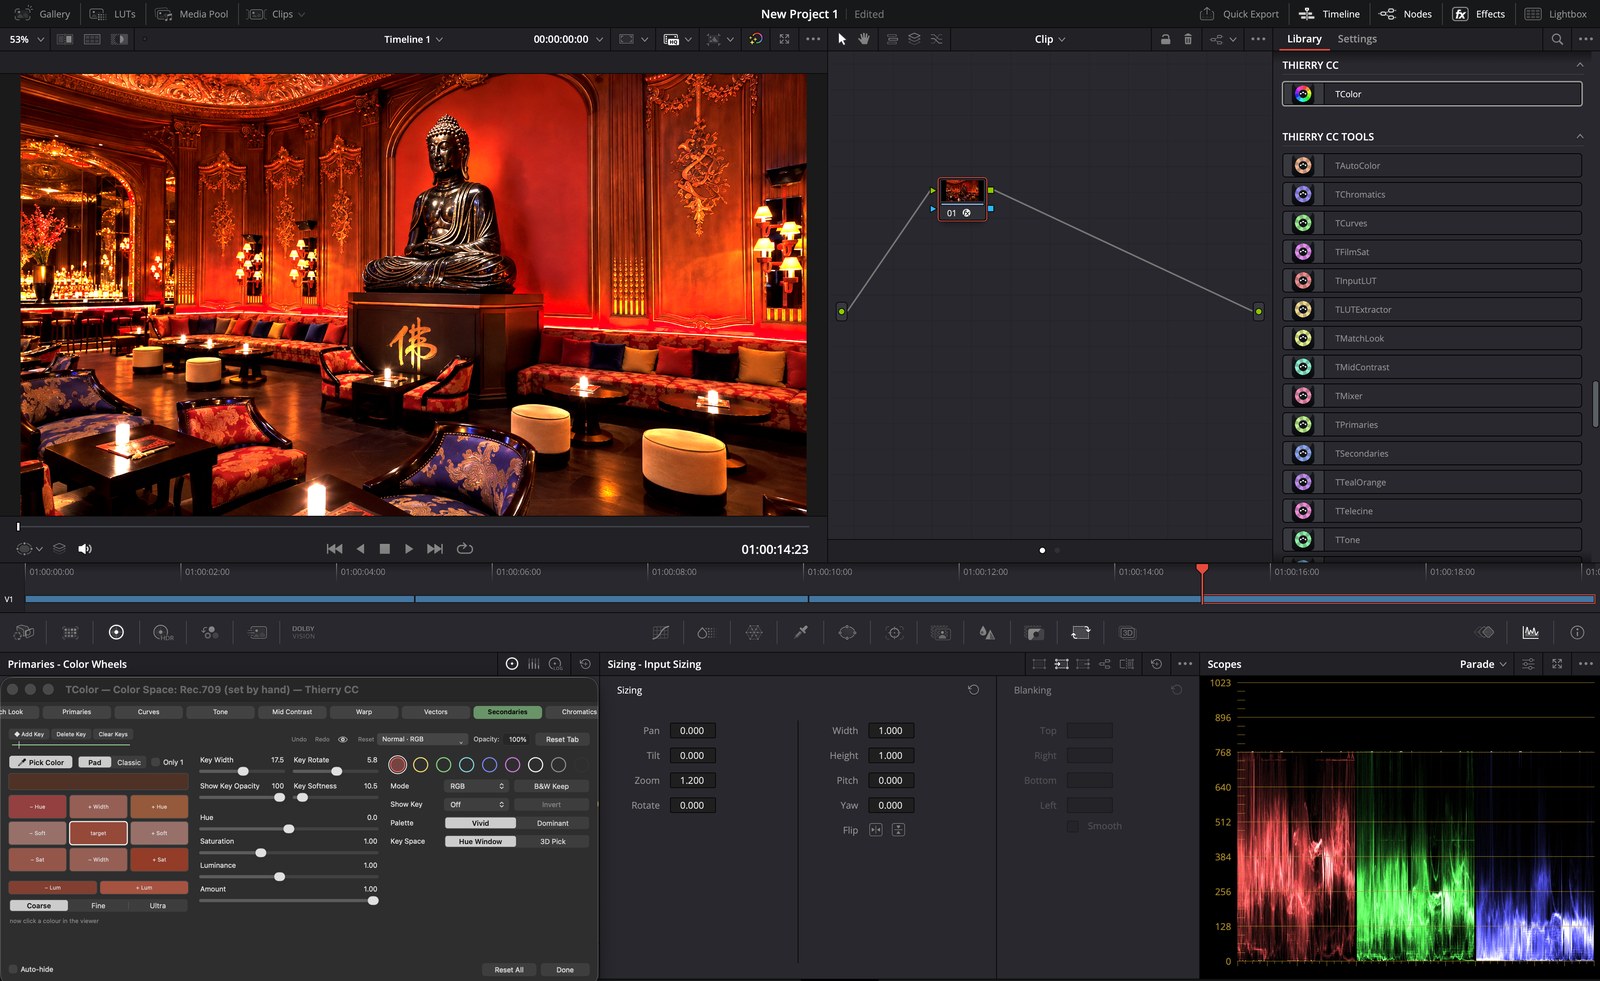Set the Palette to Dominant

click(x=553, y=823)
